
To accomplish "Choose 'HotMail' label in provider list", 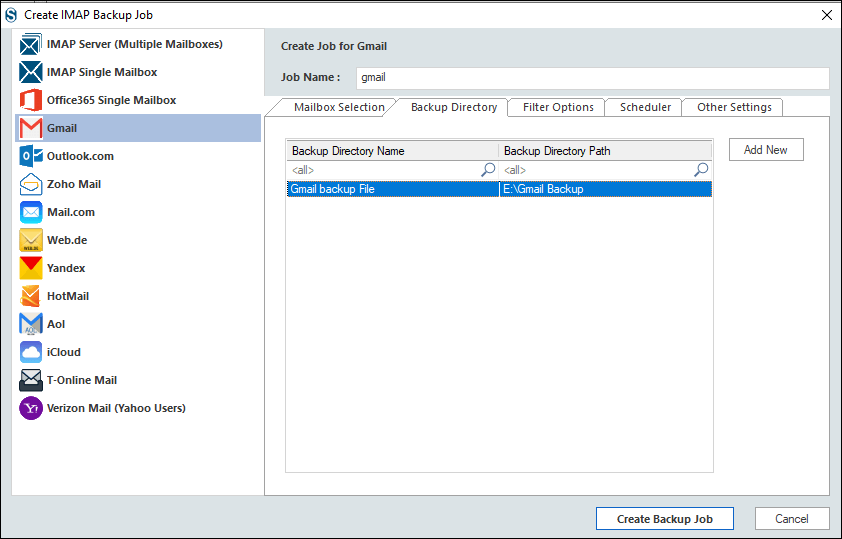I will tap(68, 296).
